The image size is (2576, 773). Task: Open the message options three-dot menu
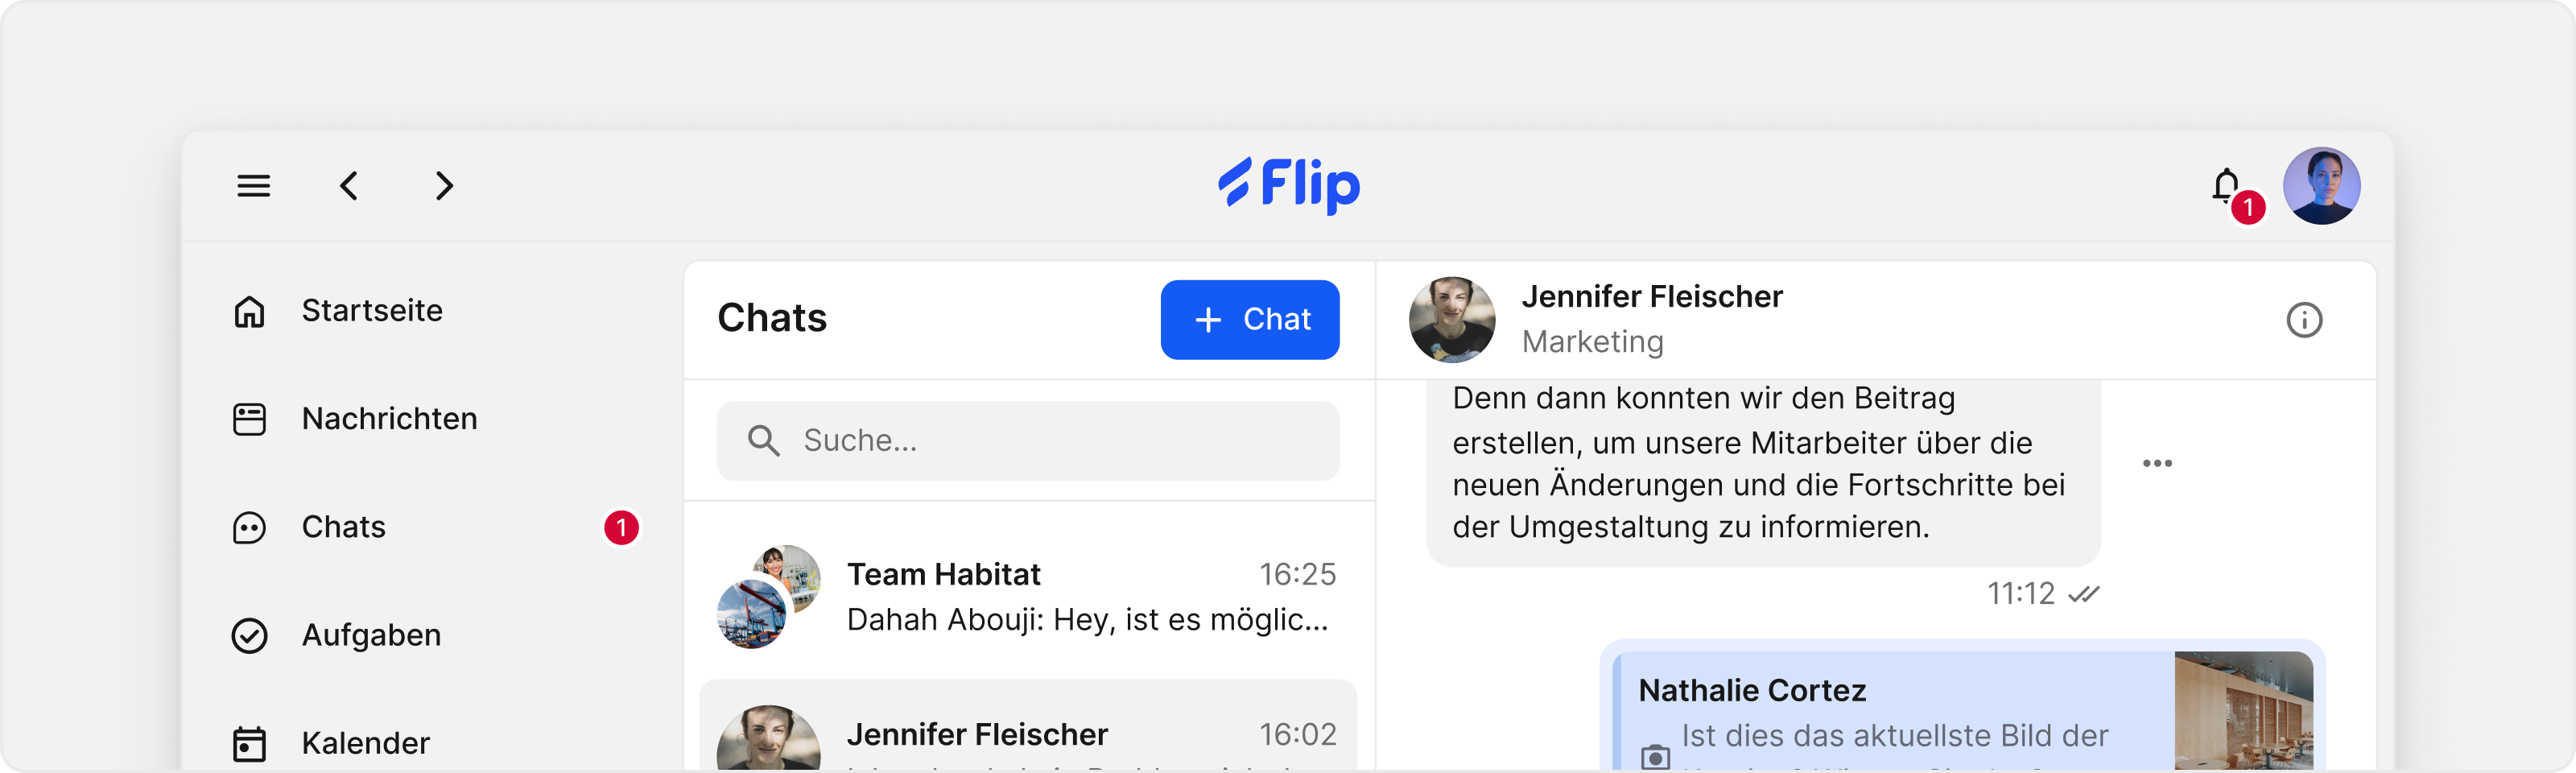[x=2157, y=463]
